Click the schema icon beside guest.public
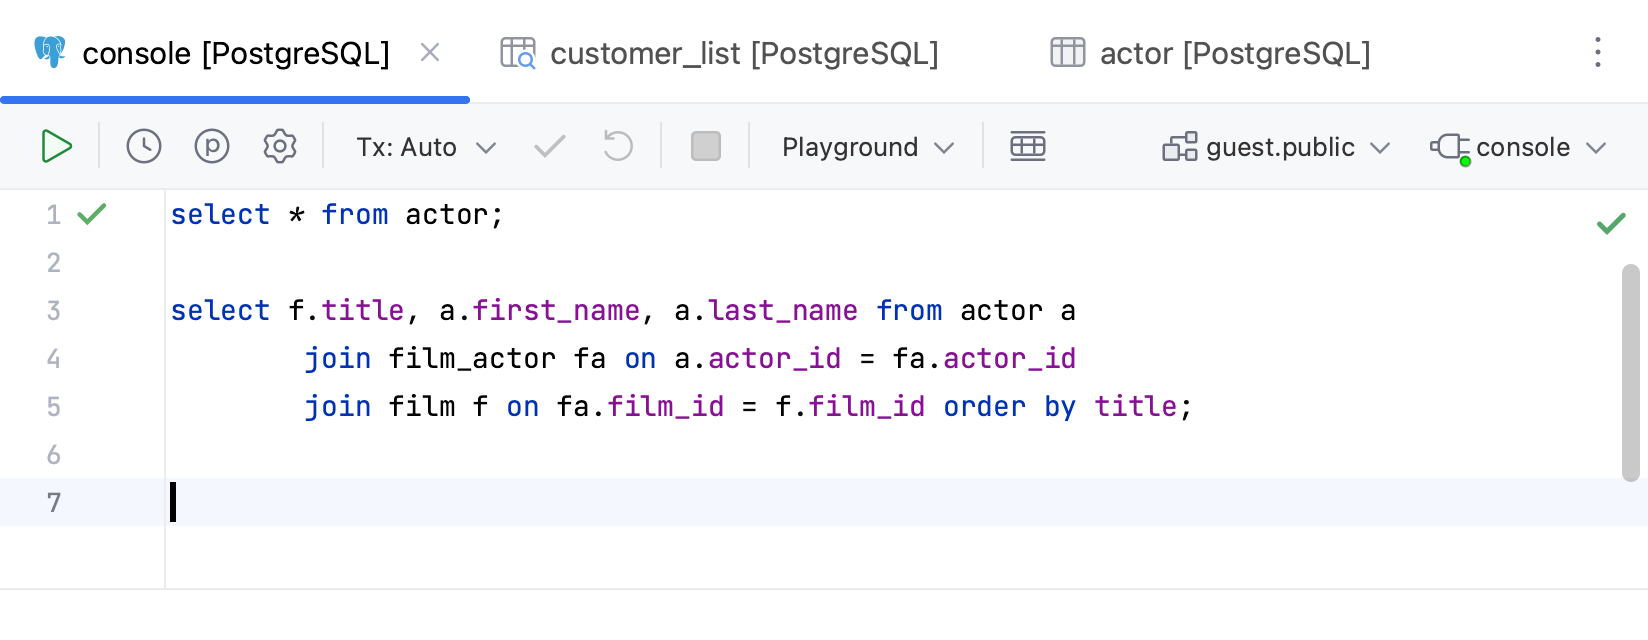 tap(1180, 147)
